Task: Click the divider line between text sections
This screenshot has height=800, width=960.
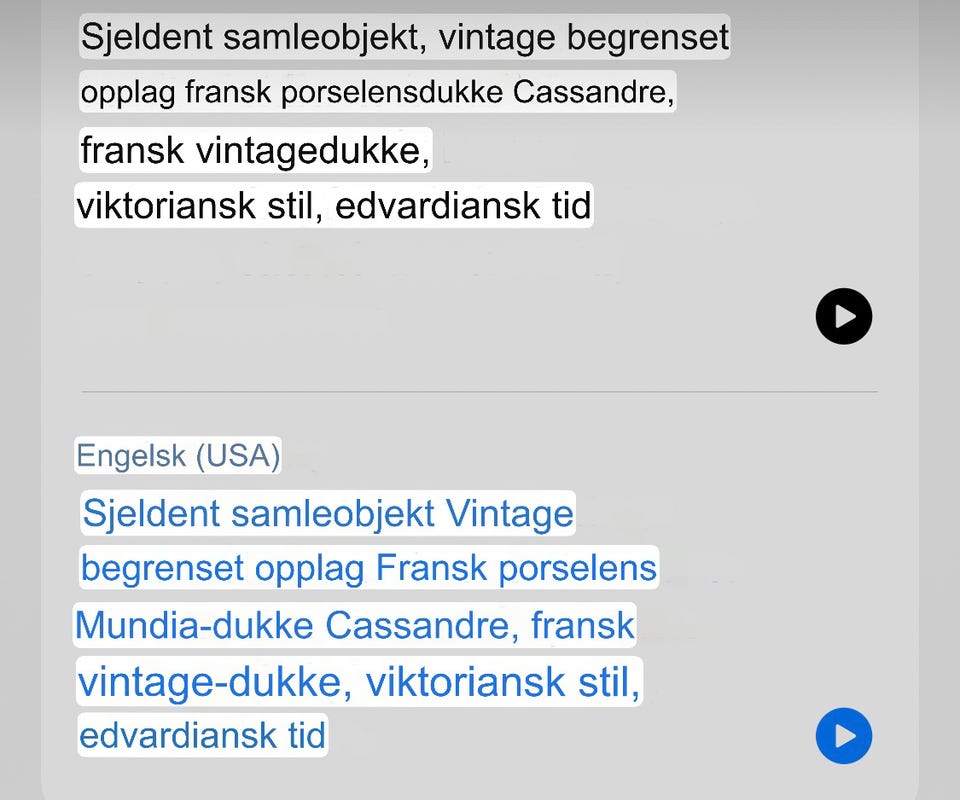Action: 480,391
